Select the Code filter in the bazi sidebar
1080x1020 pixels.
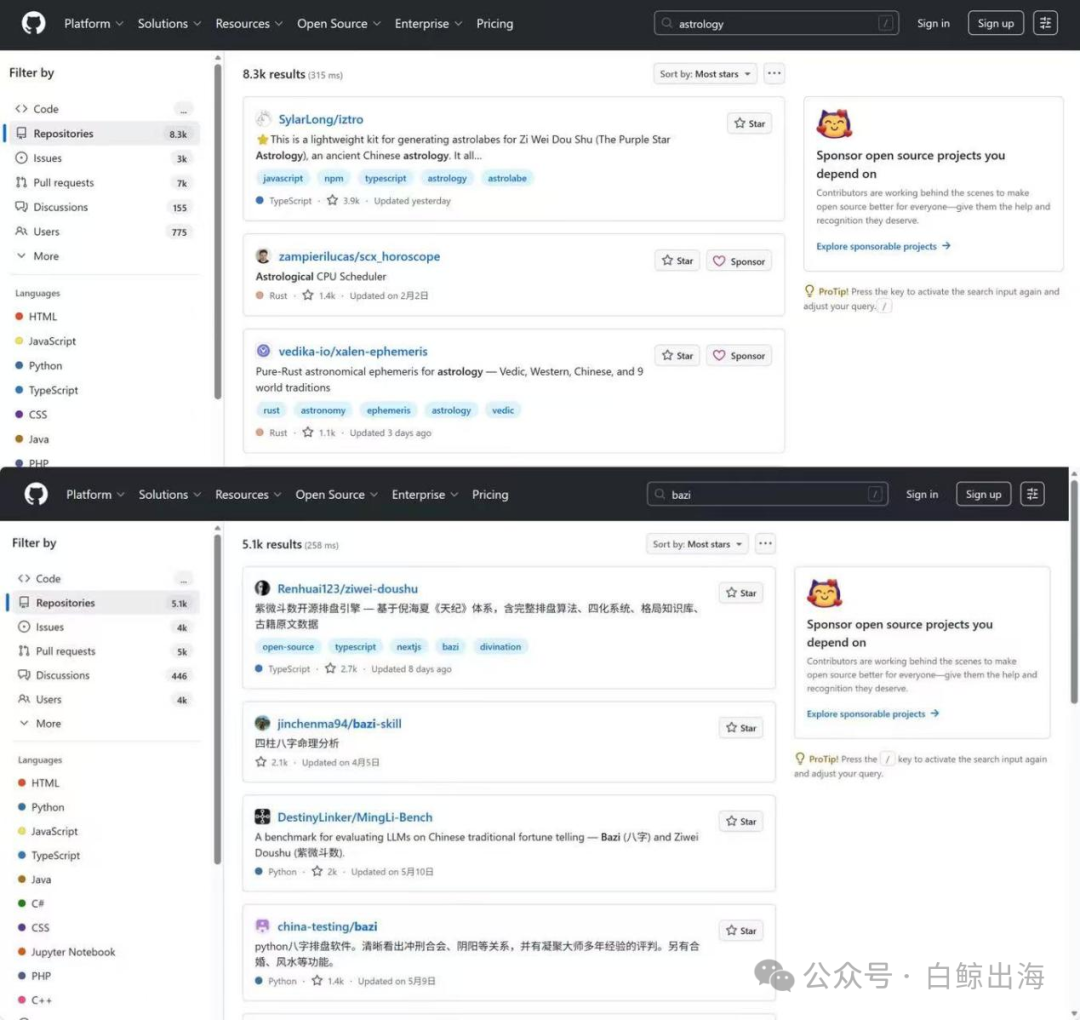(x=105, y=579)
